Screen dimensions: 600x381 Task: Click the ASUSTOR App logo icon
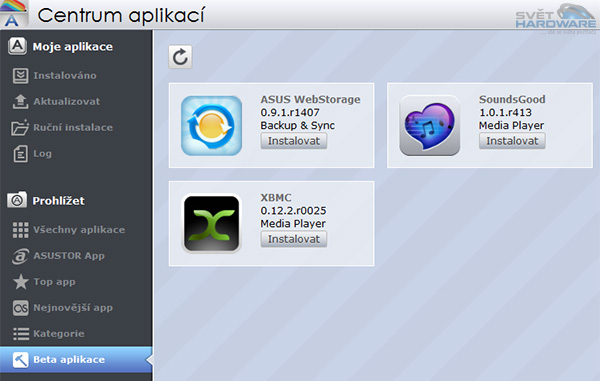click(20, 256)
